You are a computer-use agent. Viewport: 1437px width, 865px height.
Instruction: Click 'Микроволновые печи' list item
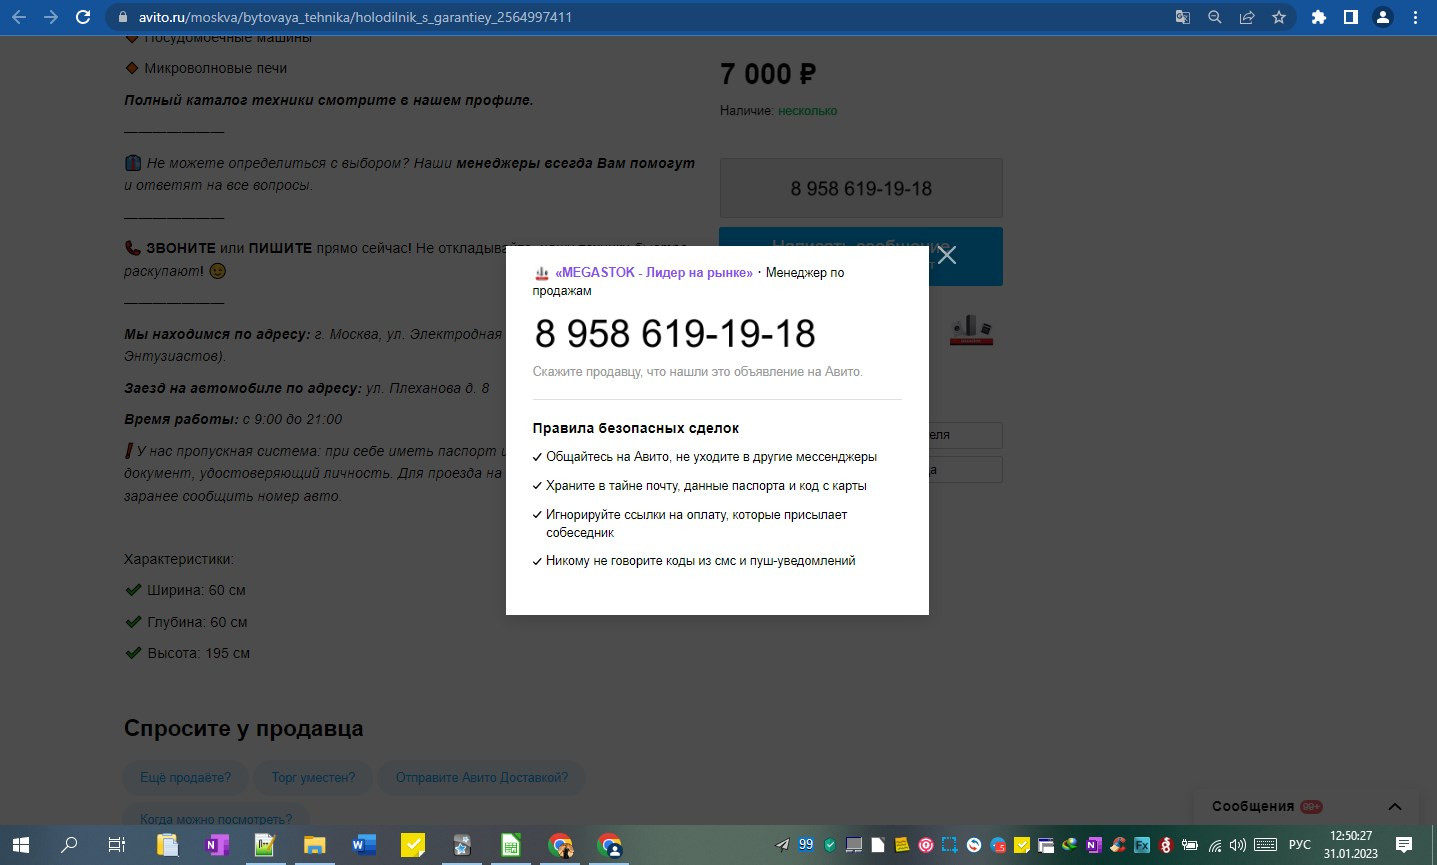[x=215, y=68]
